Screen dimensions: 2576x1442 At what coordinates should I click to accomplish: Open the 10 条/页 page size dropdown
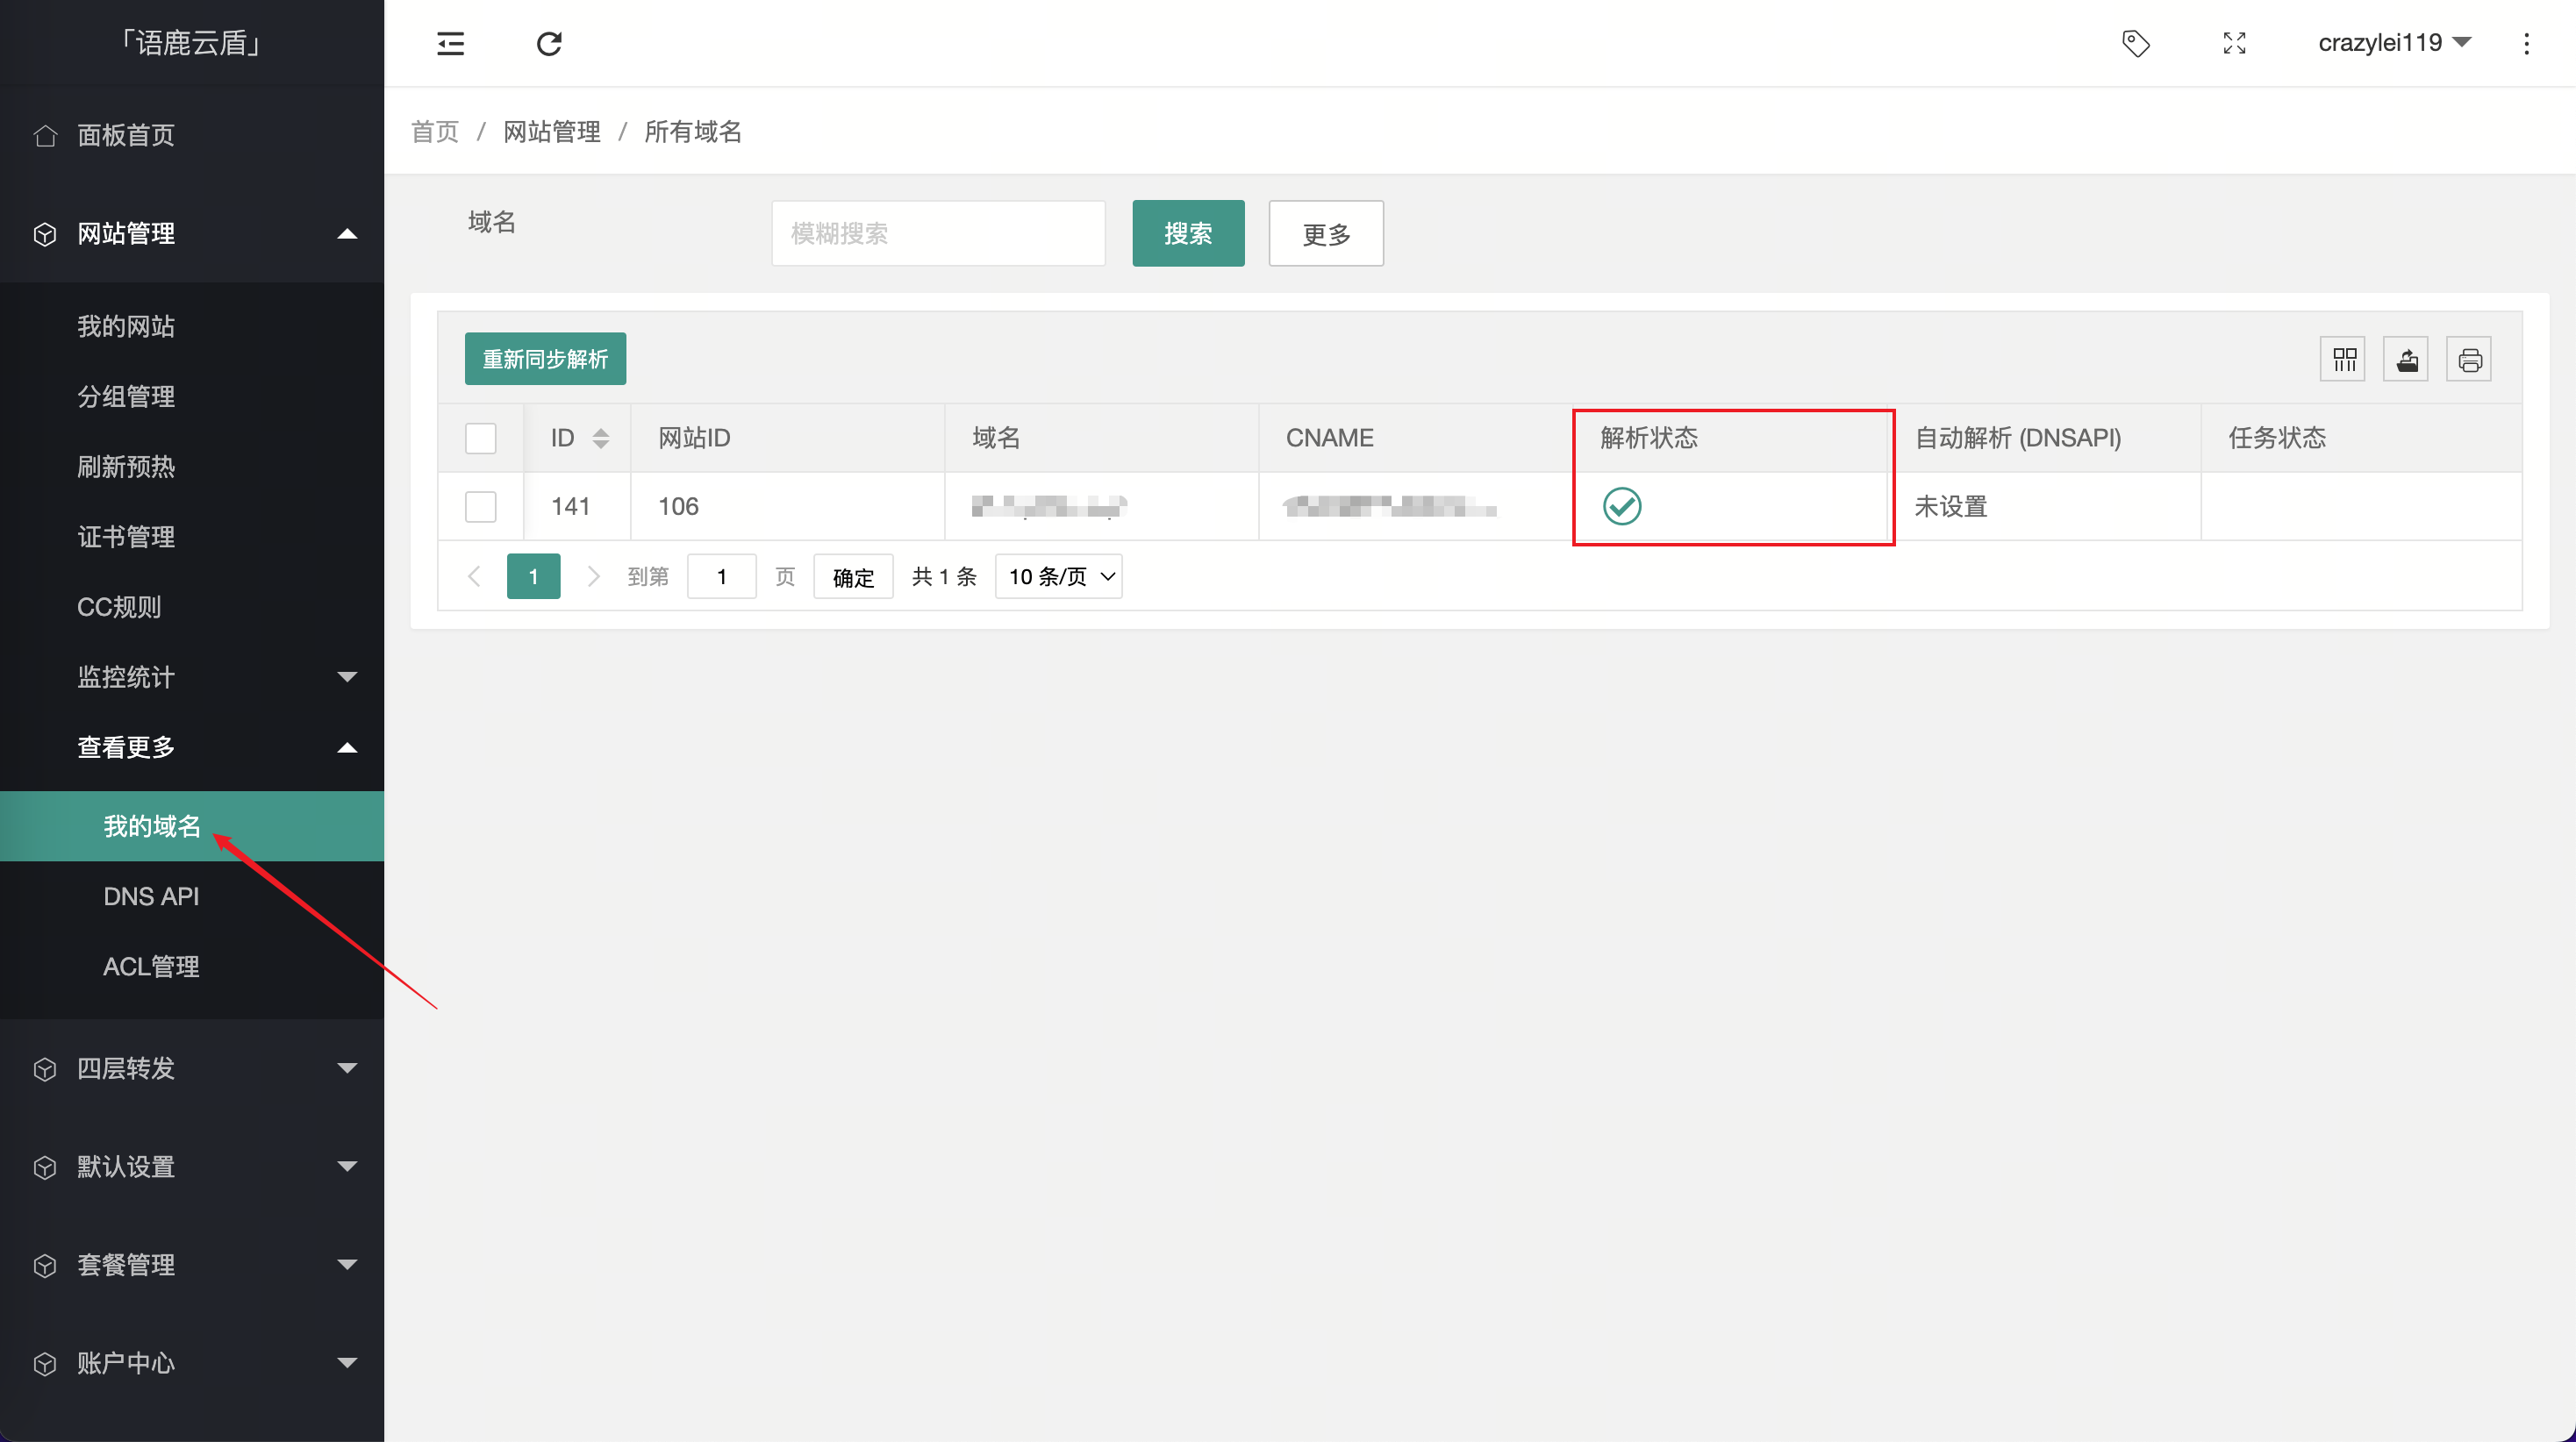click(x=1059, y=576)
